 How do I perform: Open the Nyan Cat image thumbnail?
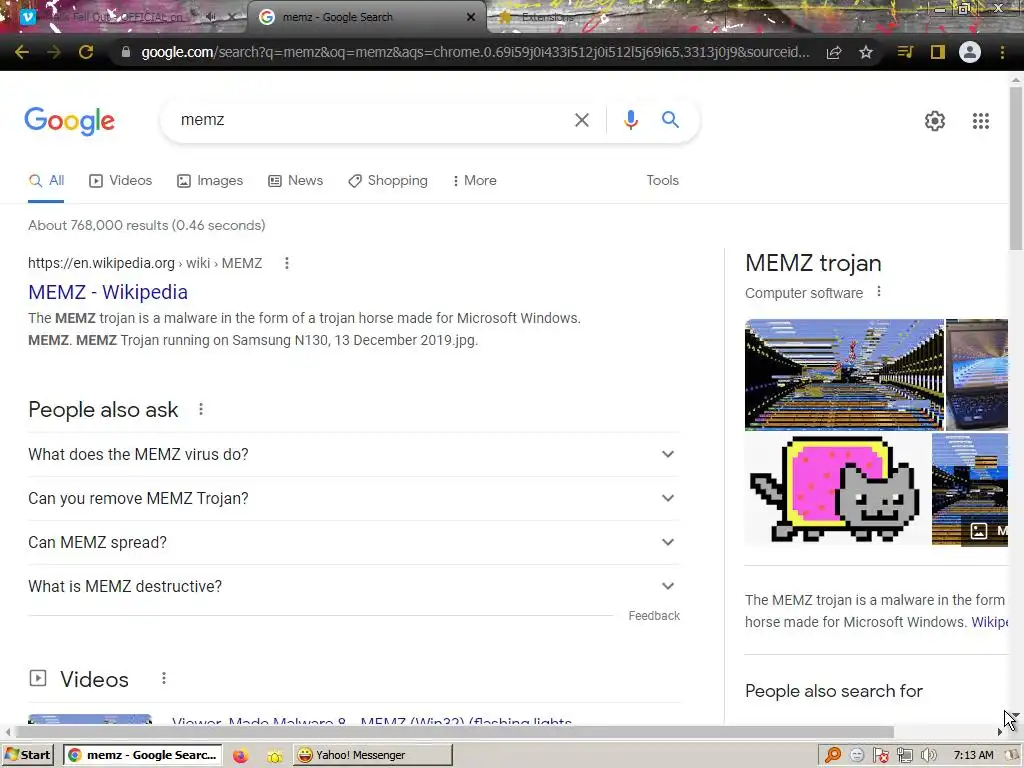(x=837, y=490)
